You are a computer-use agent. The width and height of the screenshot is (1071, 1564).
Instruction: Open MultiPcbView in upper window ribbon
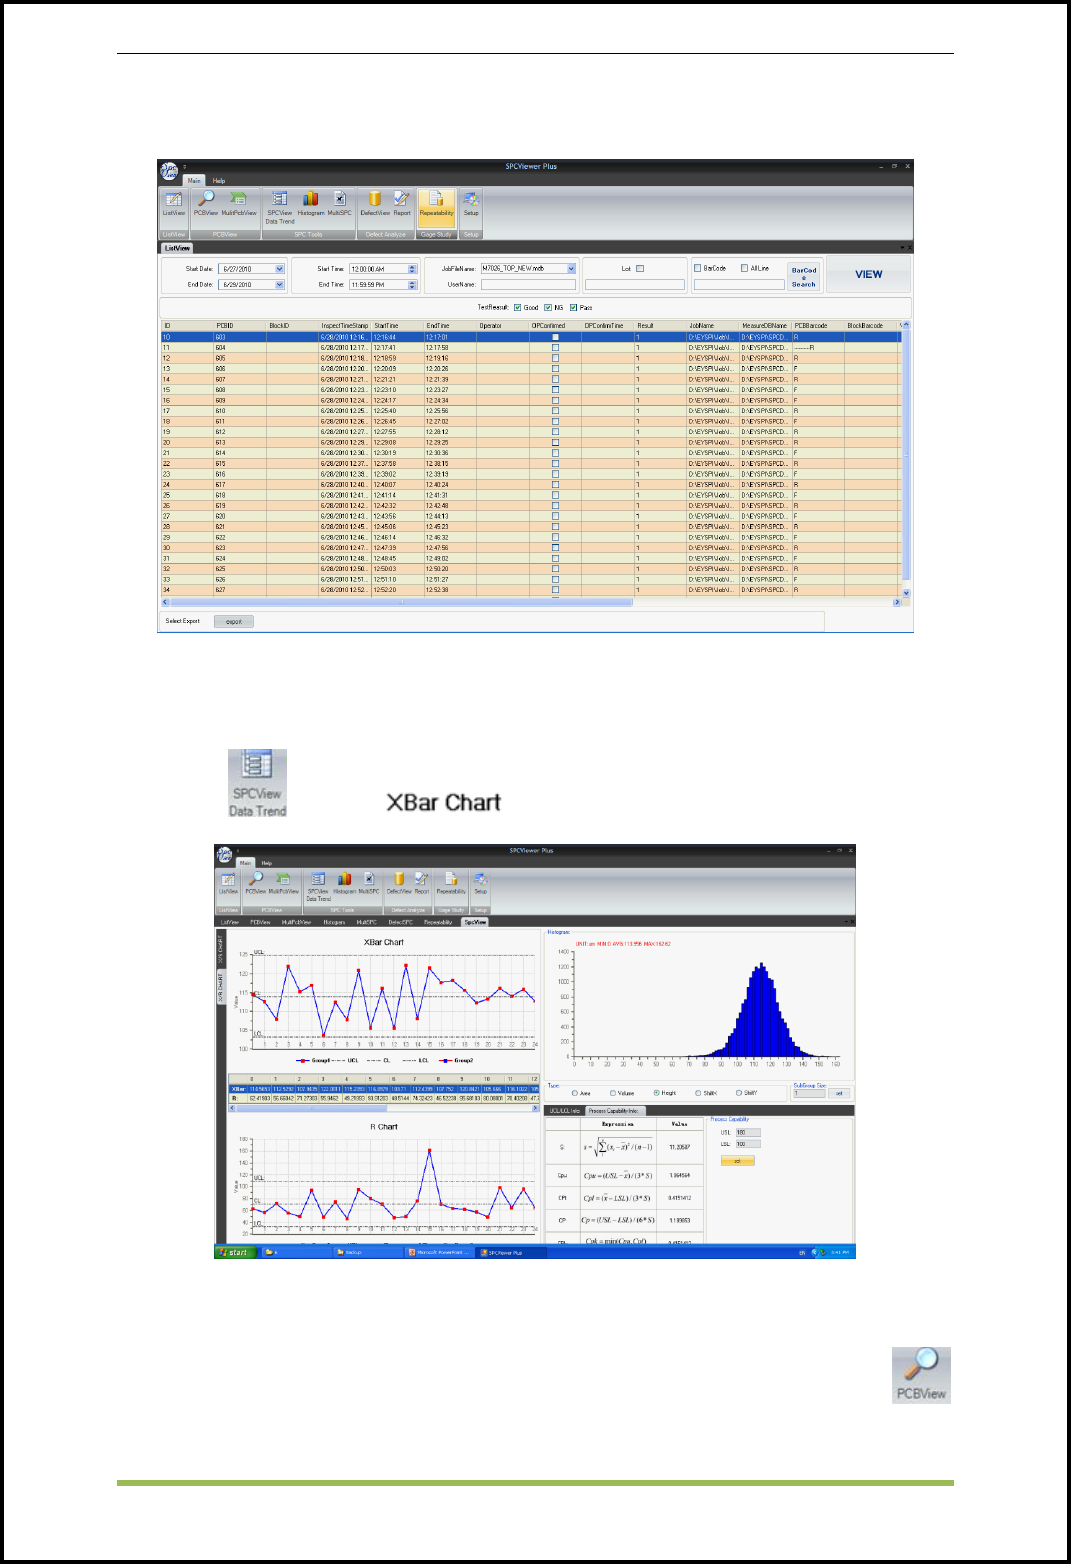239,204
